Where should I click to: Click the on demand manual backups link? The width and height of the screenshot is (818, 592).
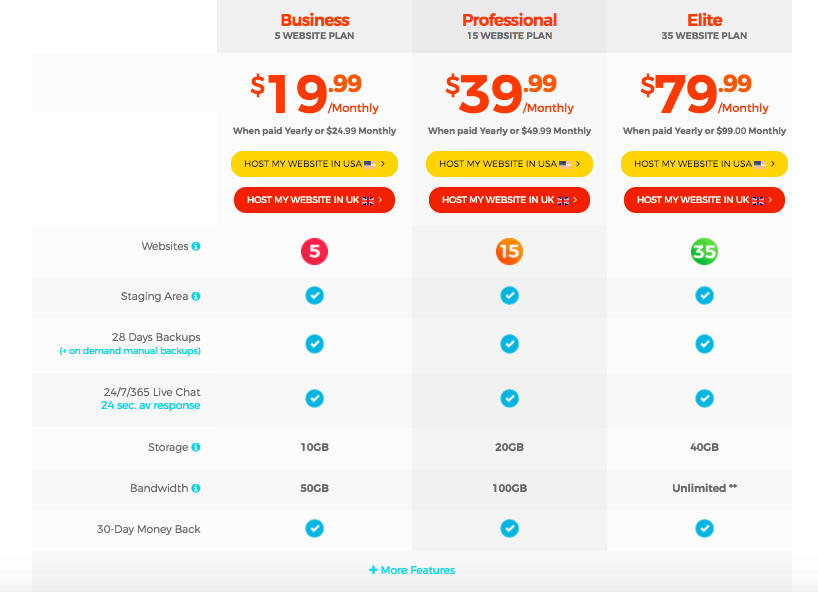[x=130, y=351]
